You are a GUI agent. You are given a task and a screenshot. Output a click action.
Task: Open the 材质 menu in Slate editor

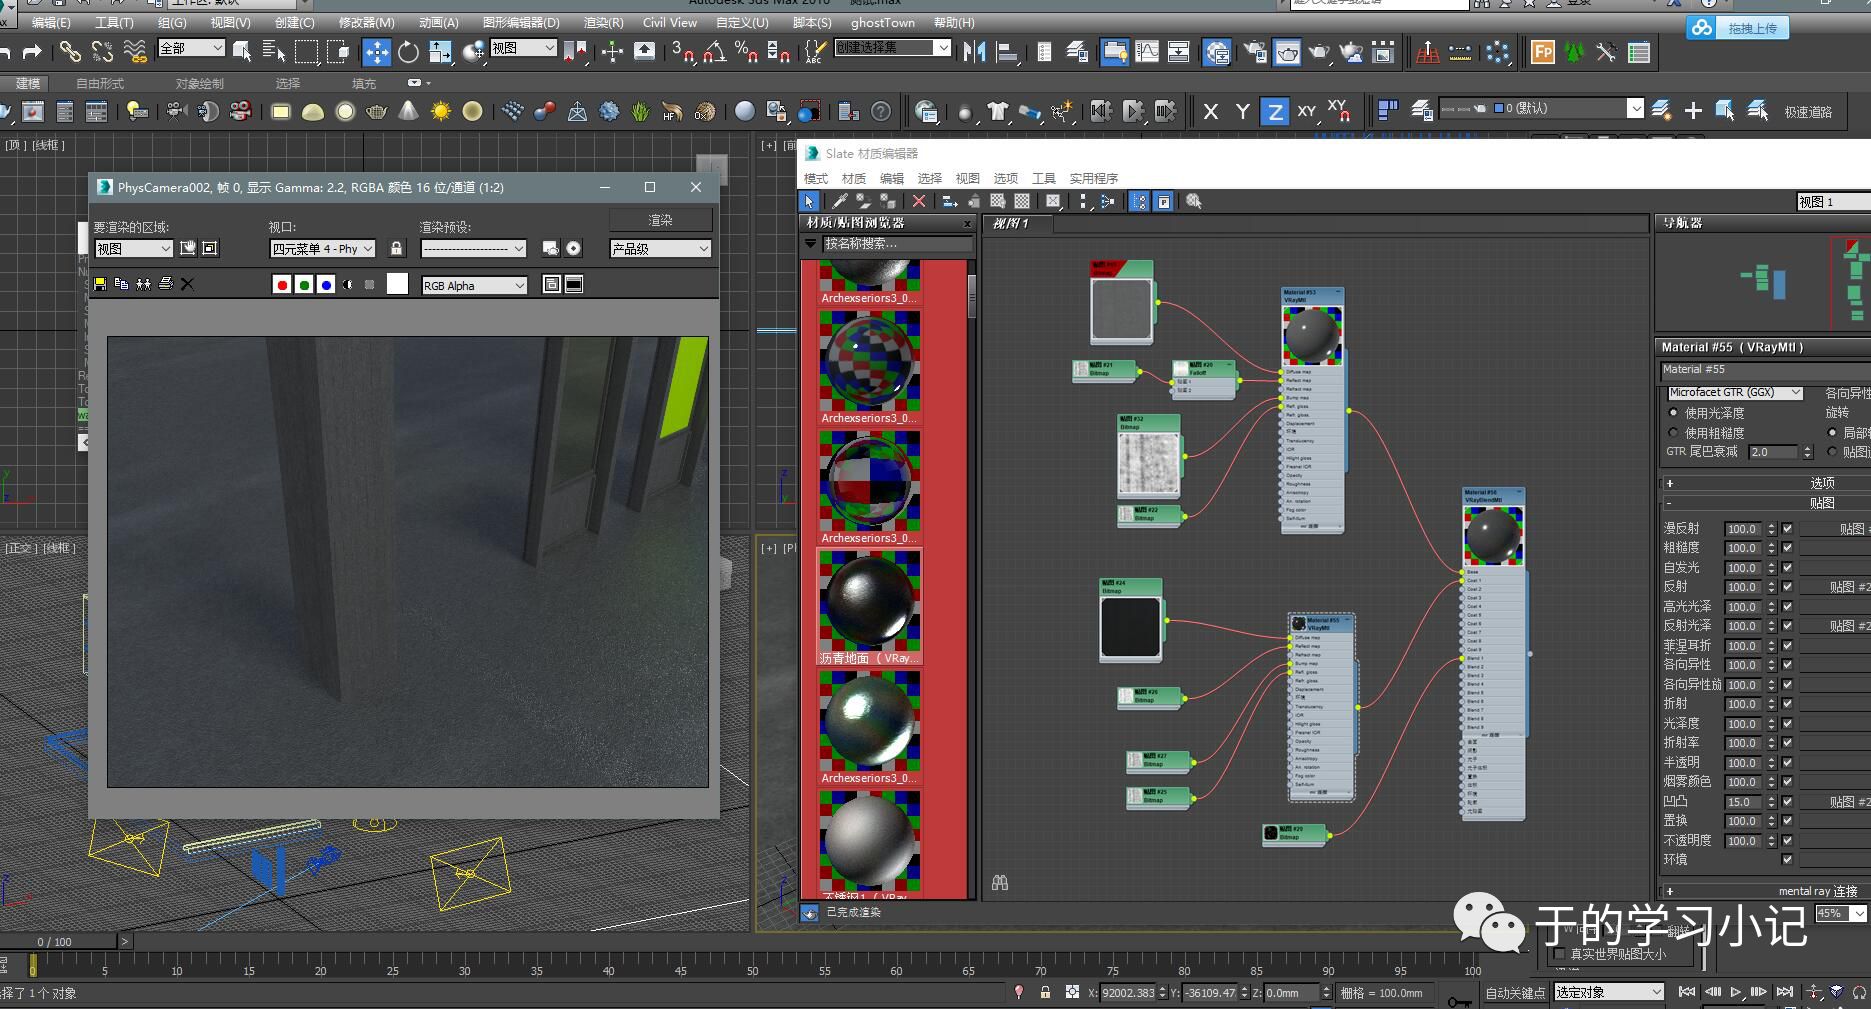pyautogui.click(x=854, y=178)
